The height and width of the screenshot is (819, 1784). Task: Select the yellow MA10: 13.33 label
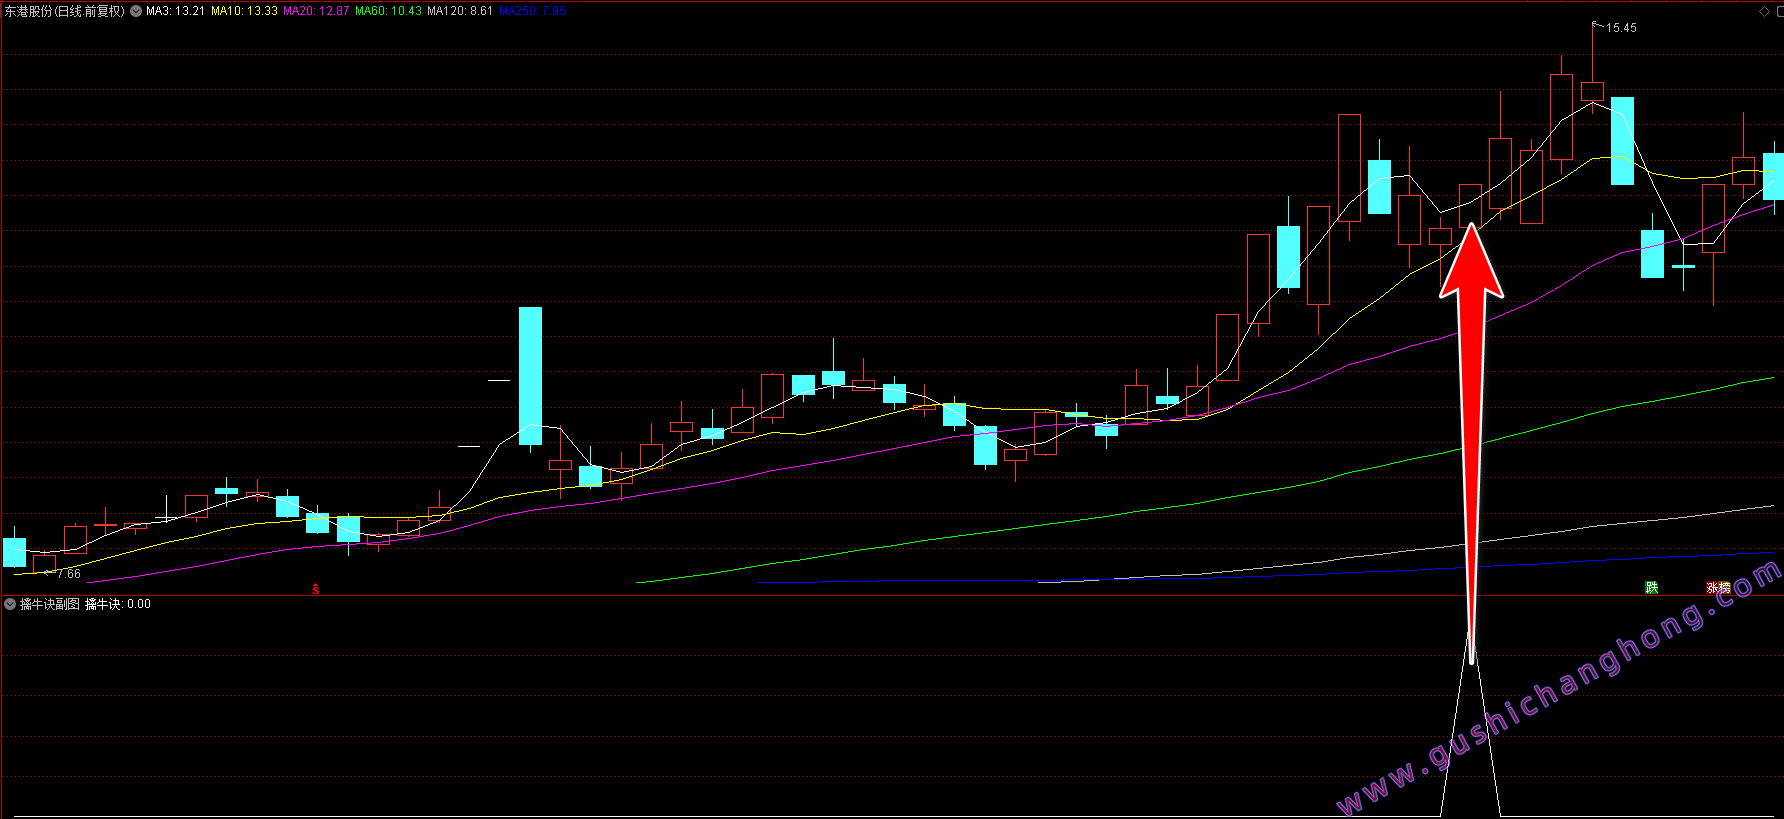point(244,11)
